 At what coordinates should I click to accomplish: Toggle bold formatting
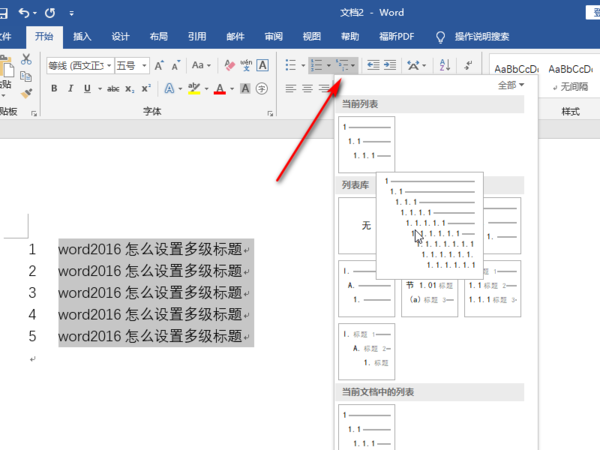pos(54,89)
